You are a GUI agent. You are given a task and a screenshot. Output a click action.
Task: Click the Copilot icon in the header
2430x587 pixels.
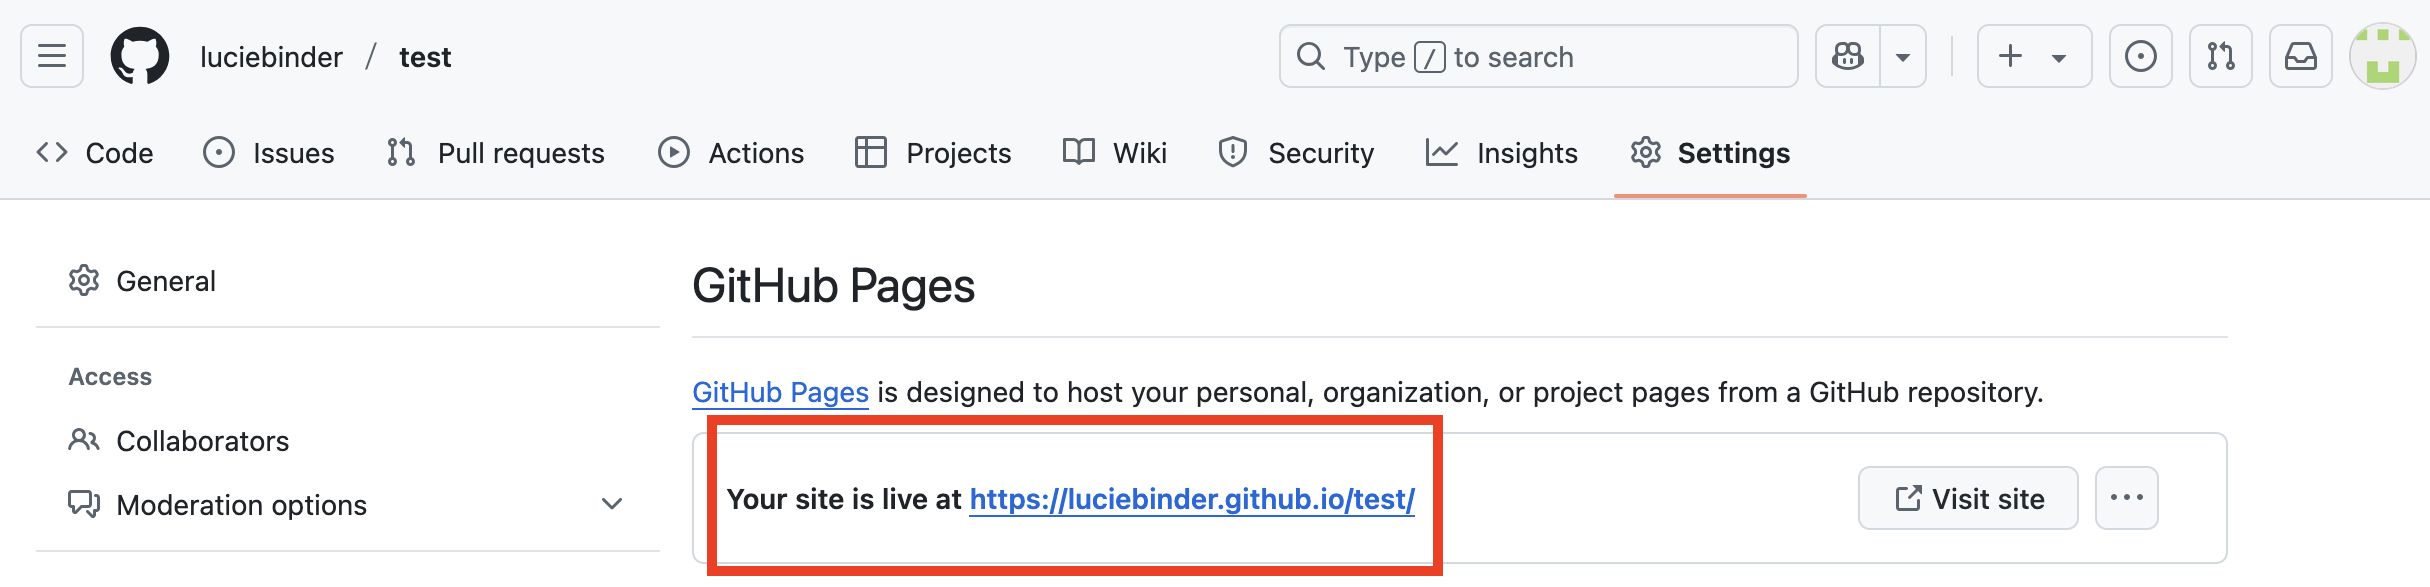coord(1849,56)
